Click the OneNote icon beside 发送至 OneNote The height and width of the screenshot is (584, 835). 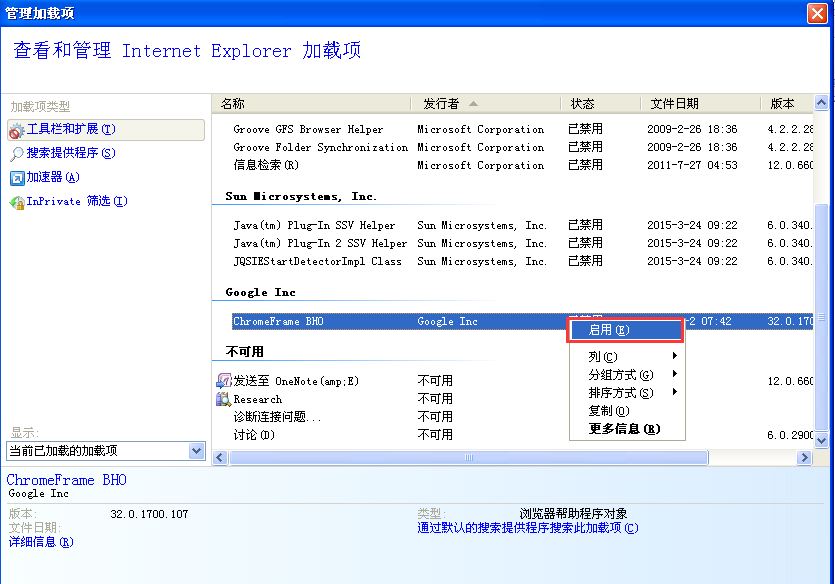point(224,381)
